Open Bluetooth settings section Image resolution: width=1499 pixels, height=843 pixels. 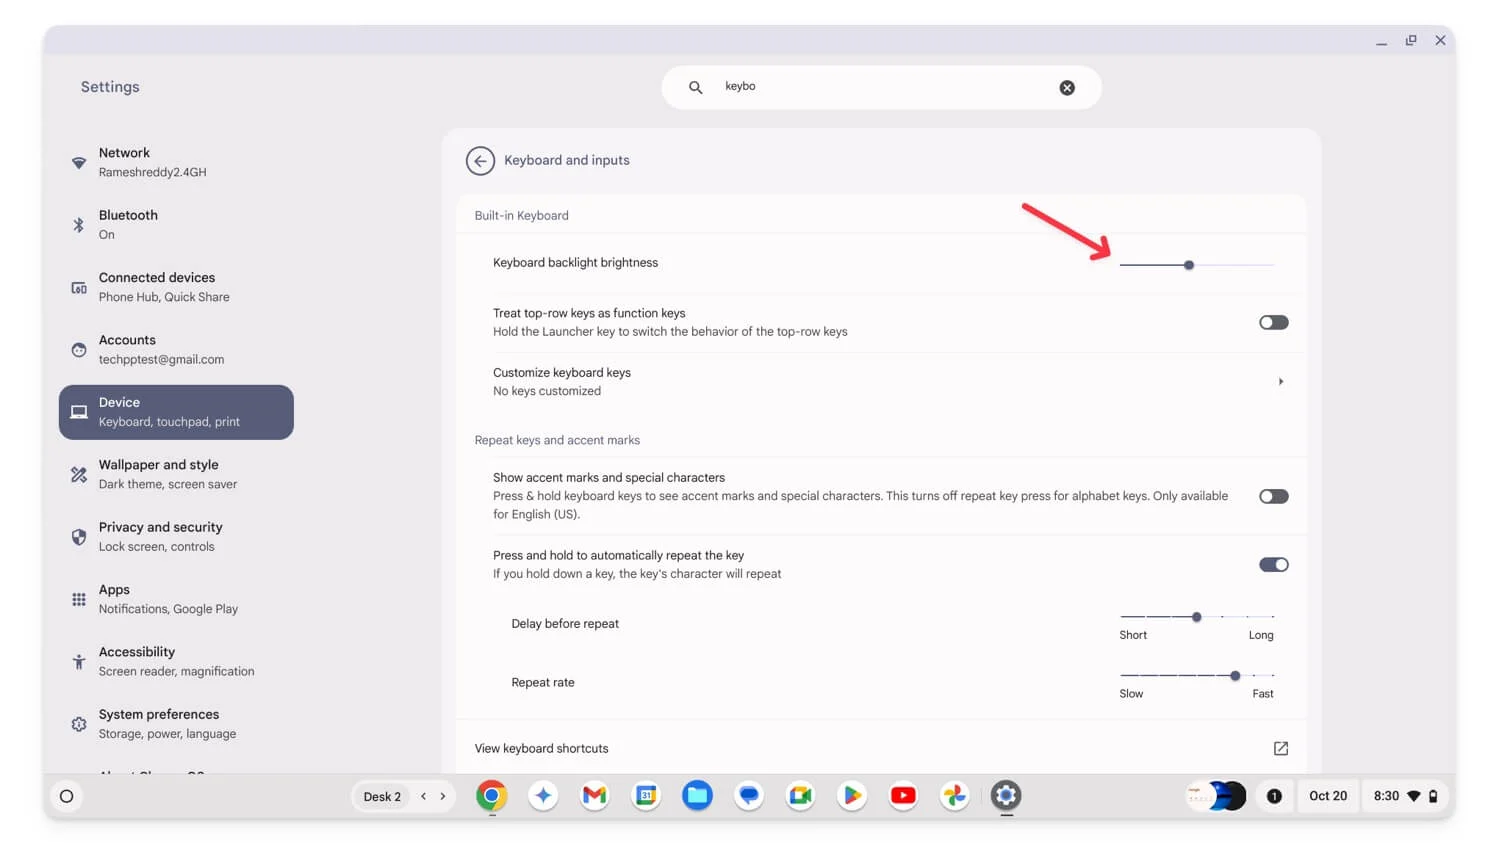click(x=176, y=225)
